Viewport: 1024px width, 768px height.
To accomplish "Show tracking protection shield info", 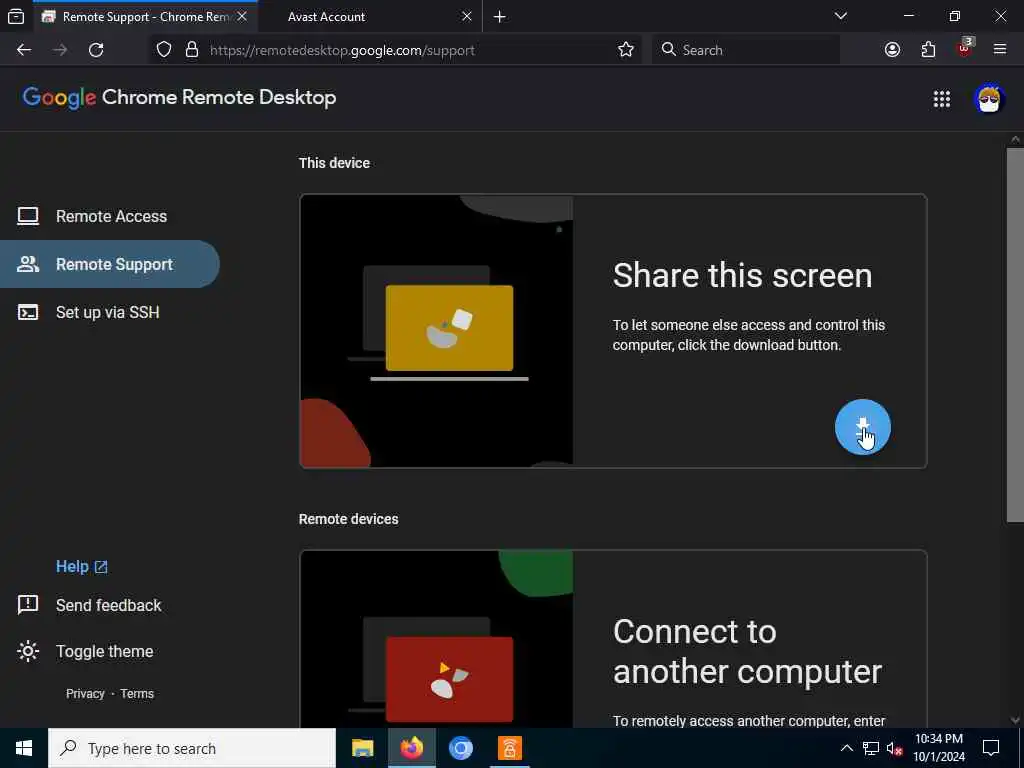I will [x=164, y=50].
